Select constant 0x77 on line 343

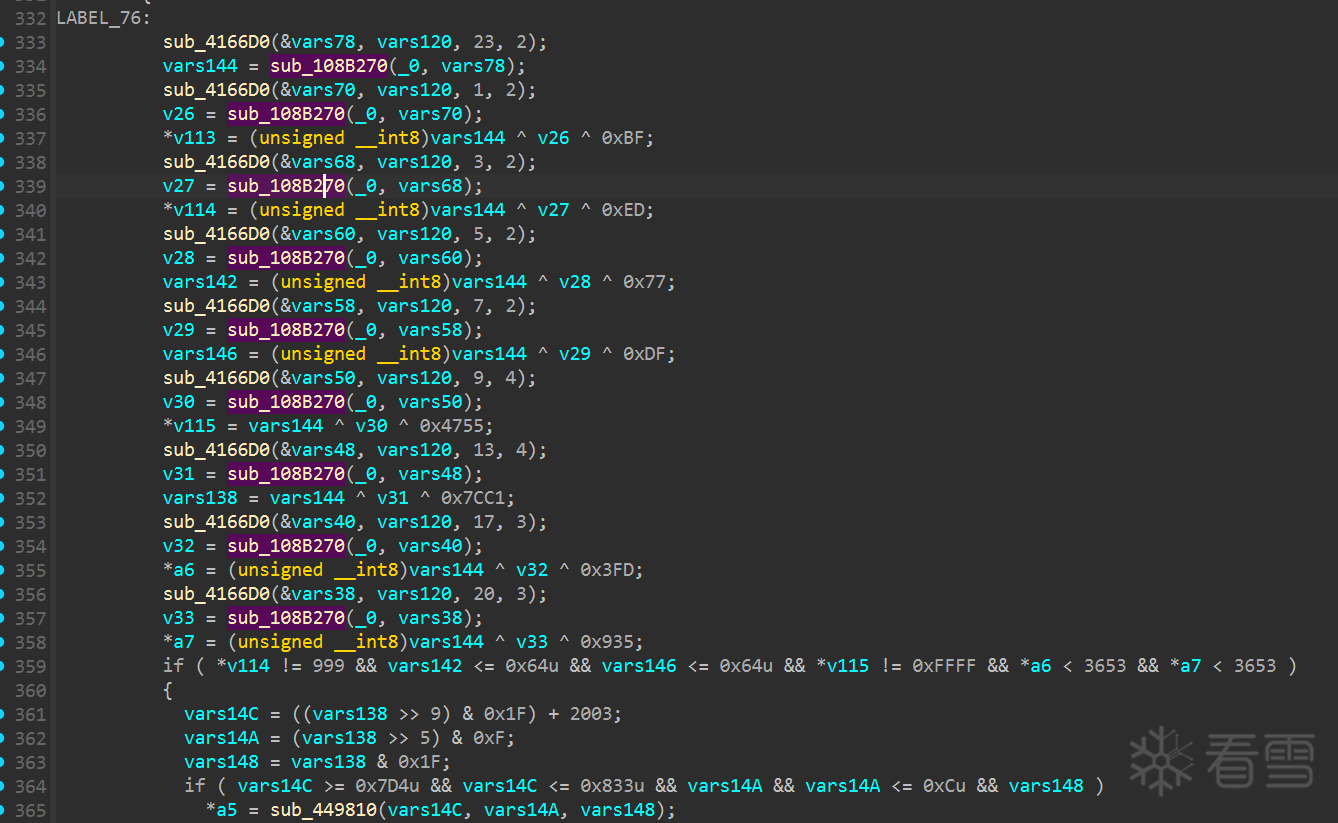point(645,282)
